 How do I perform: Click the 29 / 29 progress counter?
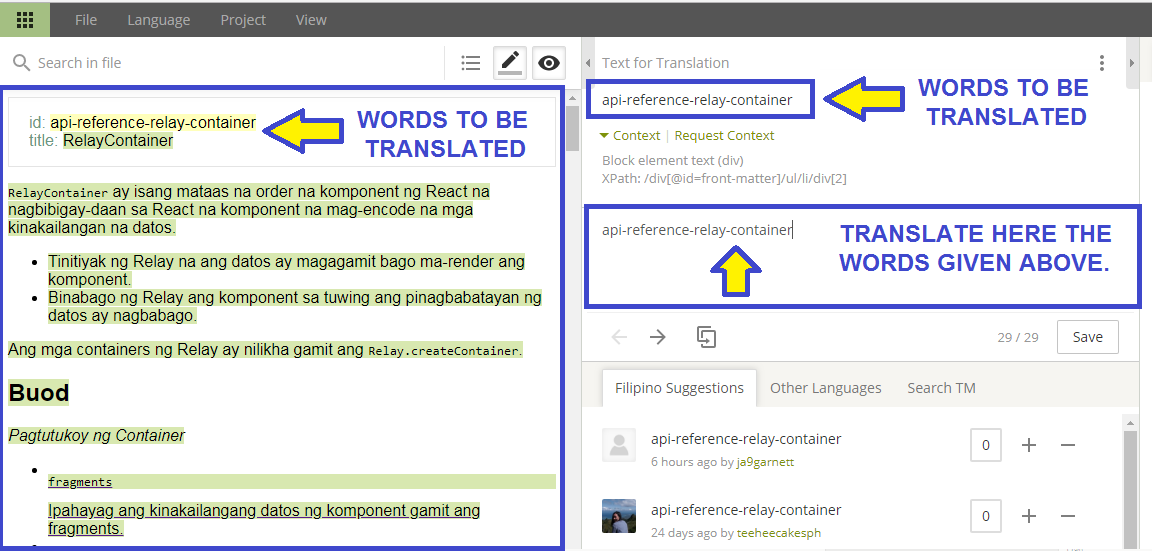(x=1018, y=338)
